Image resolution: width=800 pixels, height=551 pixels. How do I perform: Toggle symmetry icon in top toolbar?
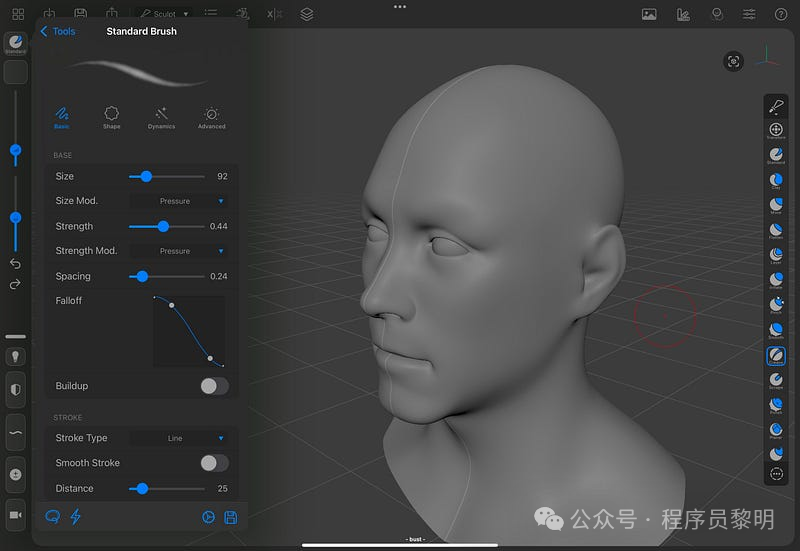pyautogui.click(x=274, y=14)
